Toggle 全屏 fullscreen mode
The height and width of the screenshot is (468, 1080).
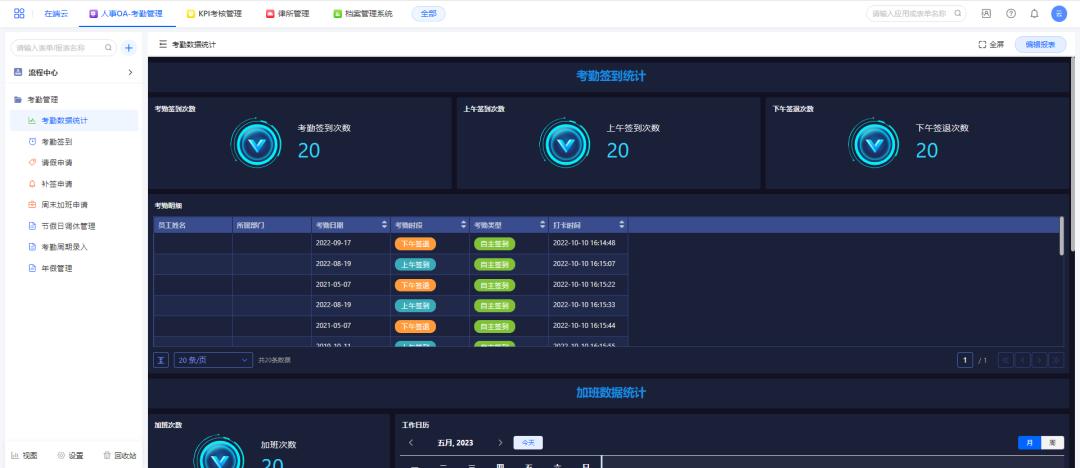tap(991, 45)
